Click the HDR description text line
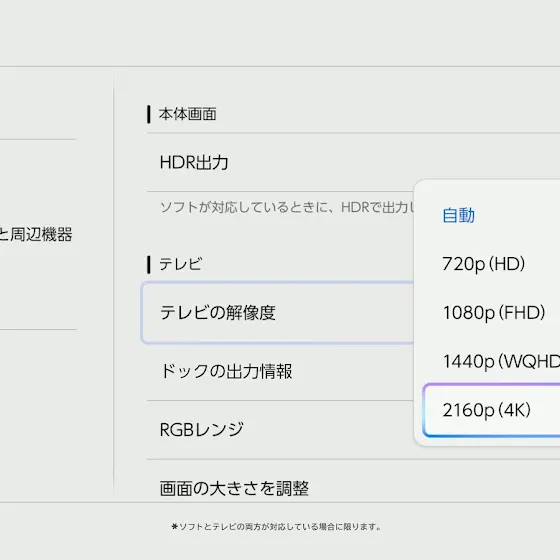 point(287,207)
